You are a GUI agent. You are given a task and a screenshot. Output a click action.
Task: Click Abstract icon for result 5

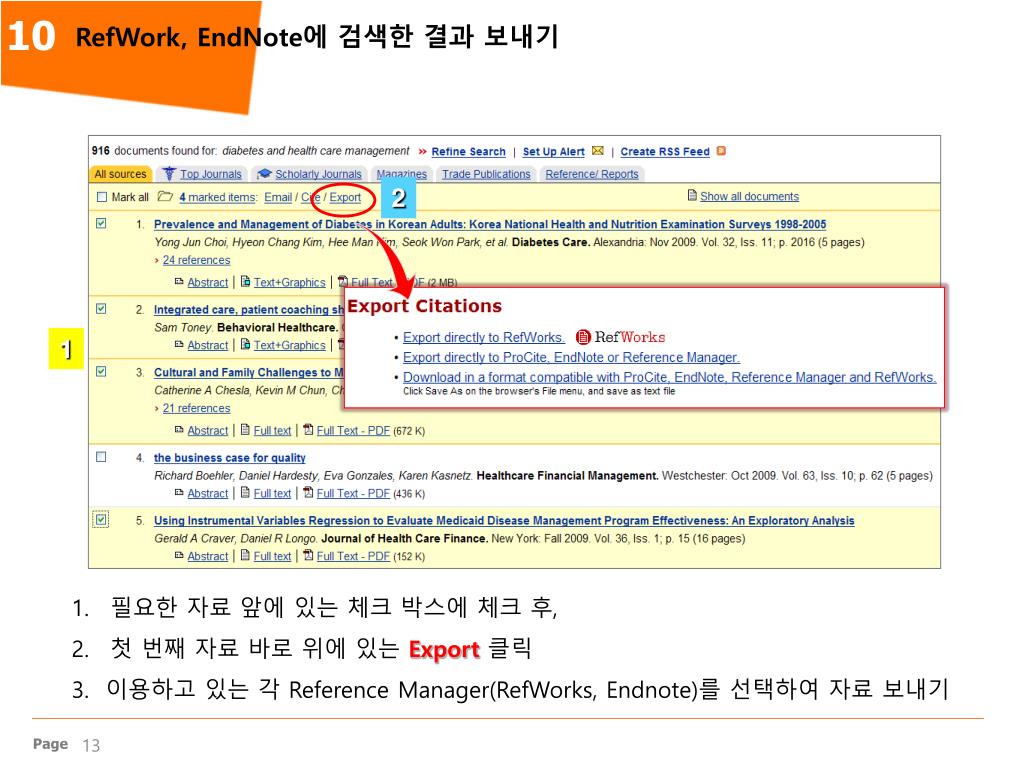coord(179,555)
